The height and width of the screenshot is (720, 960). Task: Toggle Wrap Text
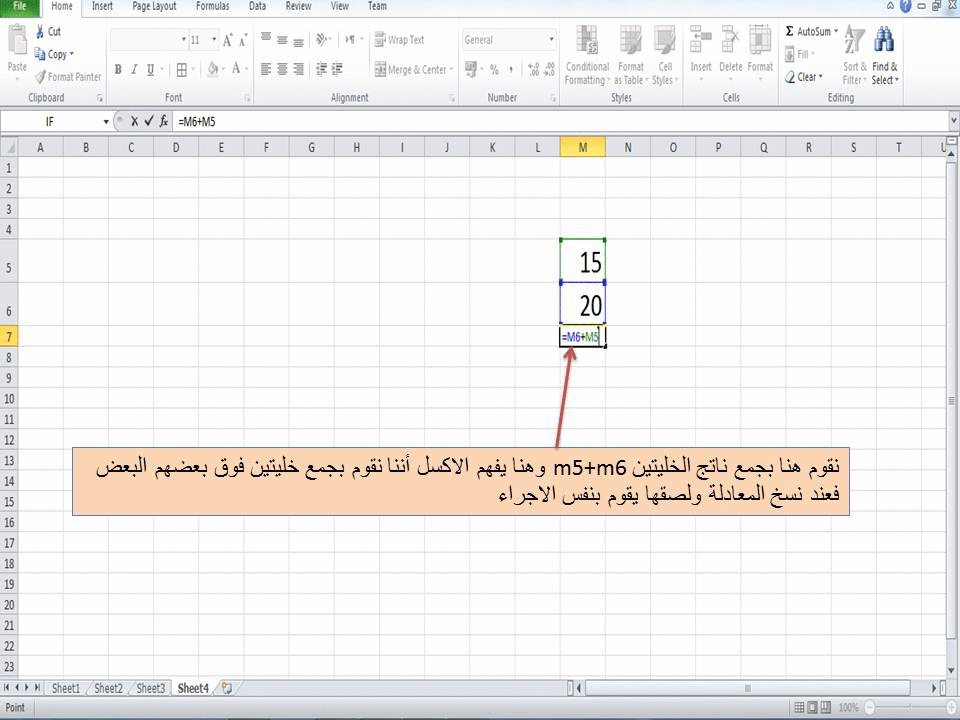pyautogui.click(x=399, y=40)
